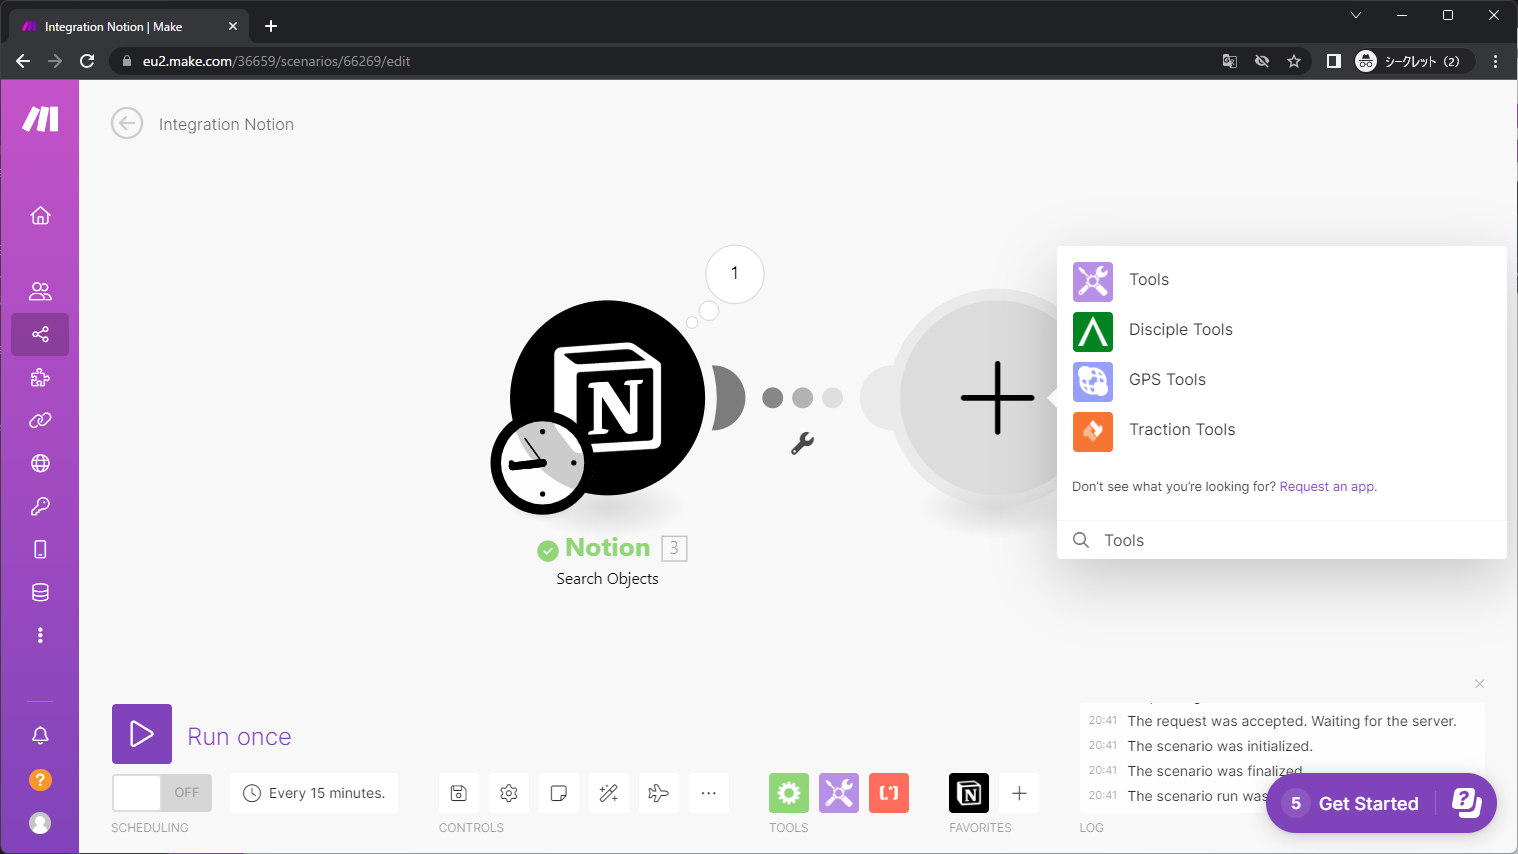This screenshot has height=854, width=1518.
Task: Open the bubble showing 1 operation
Action: [735, 274]
